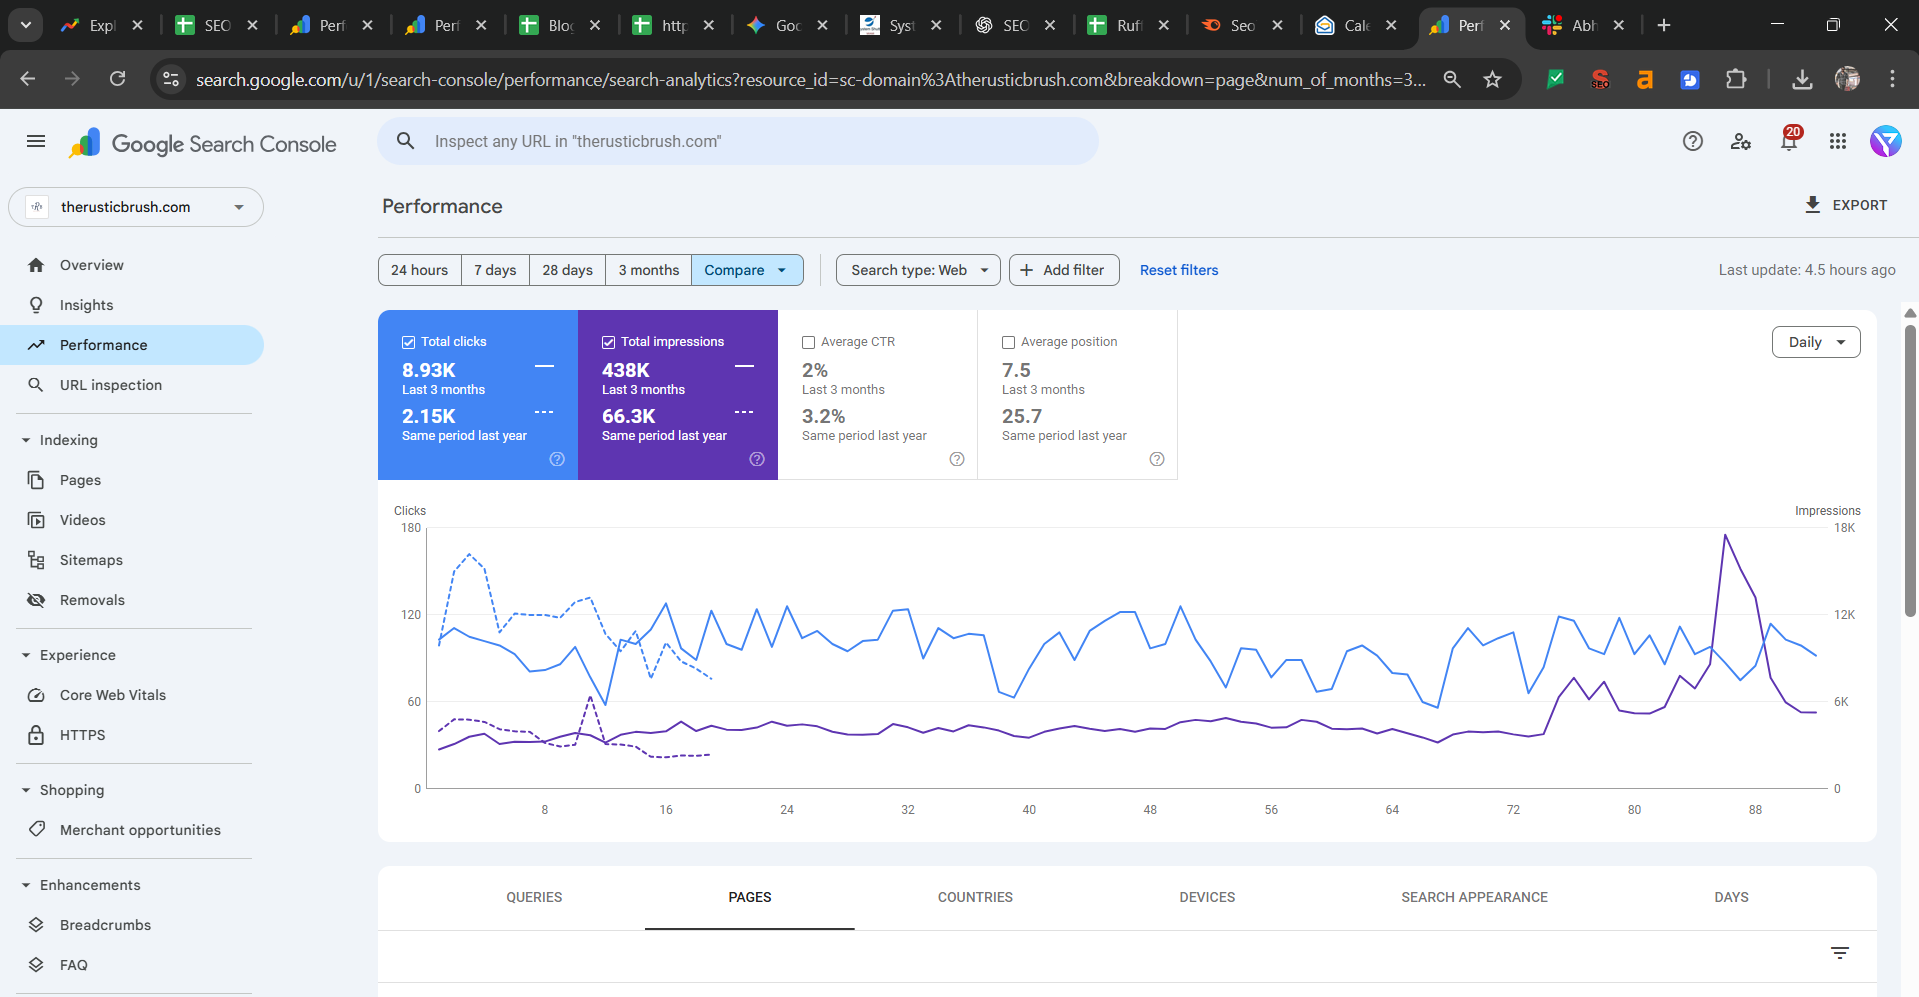Click the Help question mark icon
The height and width of the screenshot is (997, 1919).
1692,142
